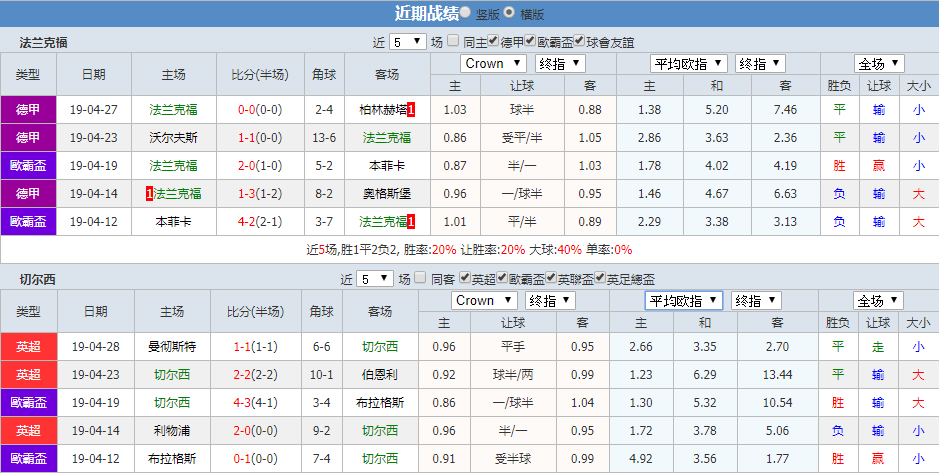Open 全场 dropdown in 法兰克福 table

[879, 63]
